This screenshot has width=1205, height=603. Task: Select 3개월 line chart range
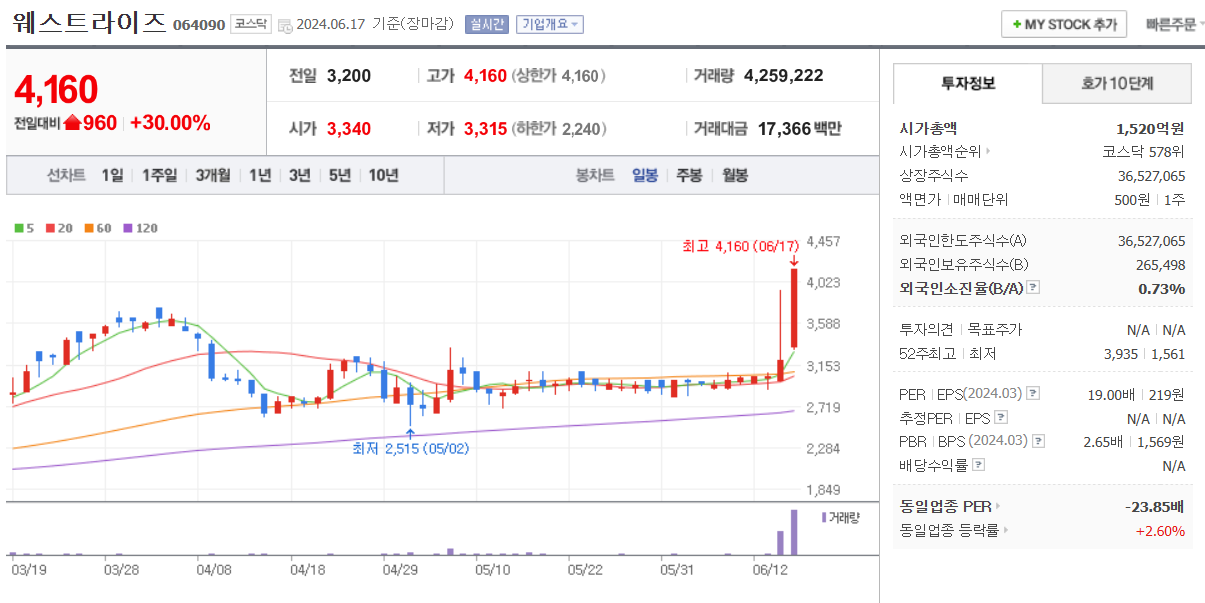click(212, 175)
